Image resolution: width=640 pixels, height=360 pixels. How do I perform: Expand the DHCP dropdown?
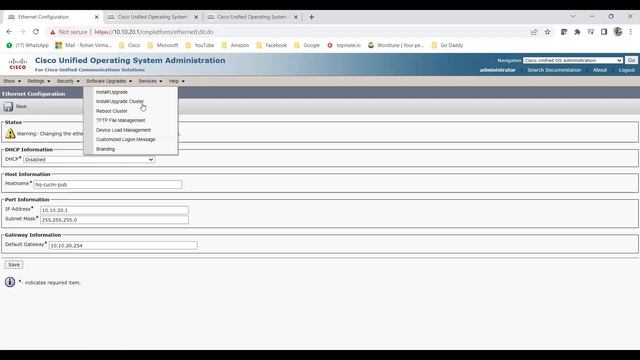point(89,160)
